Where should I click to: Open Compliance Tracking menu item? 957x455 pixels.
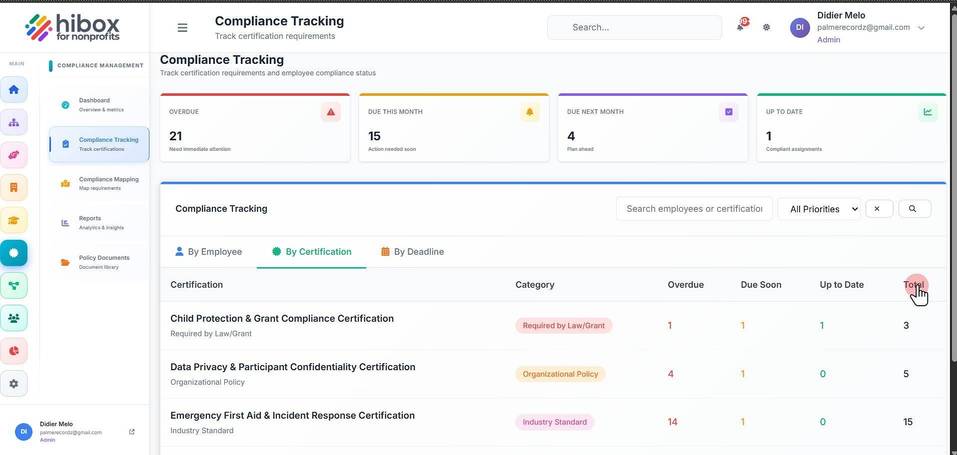coord(99,144)
